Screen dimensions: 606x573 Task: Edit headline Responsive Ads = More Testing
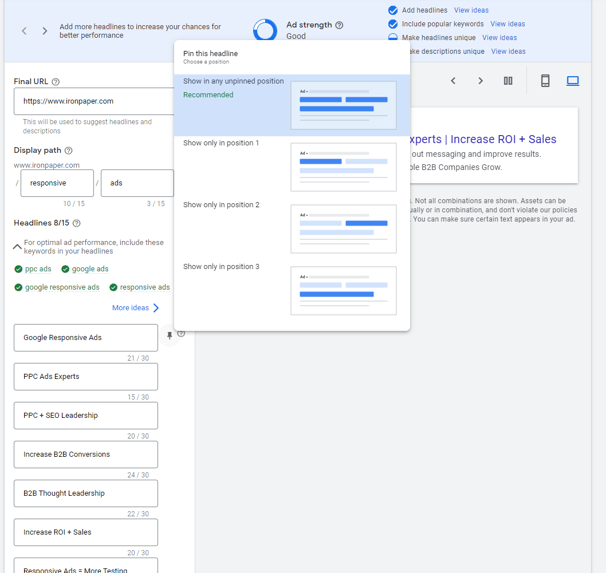click(86, 566)
